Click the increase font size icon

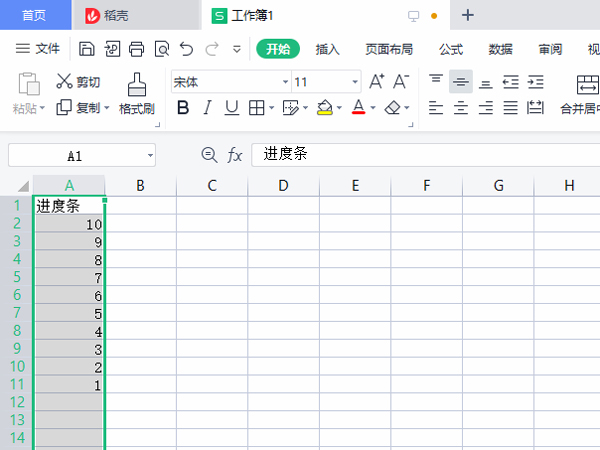(377, 82)
